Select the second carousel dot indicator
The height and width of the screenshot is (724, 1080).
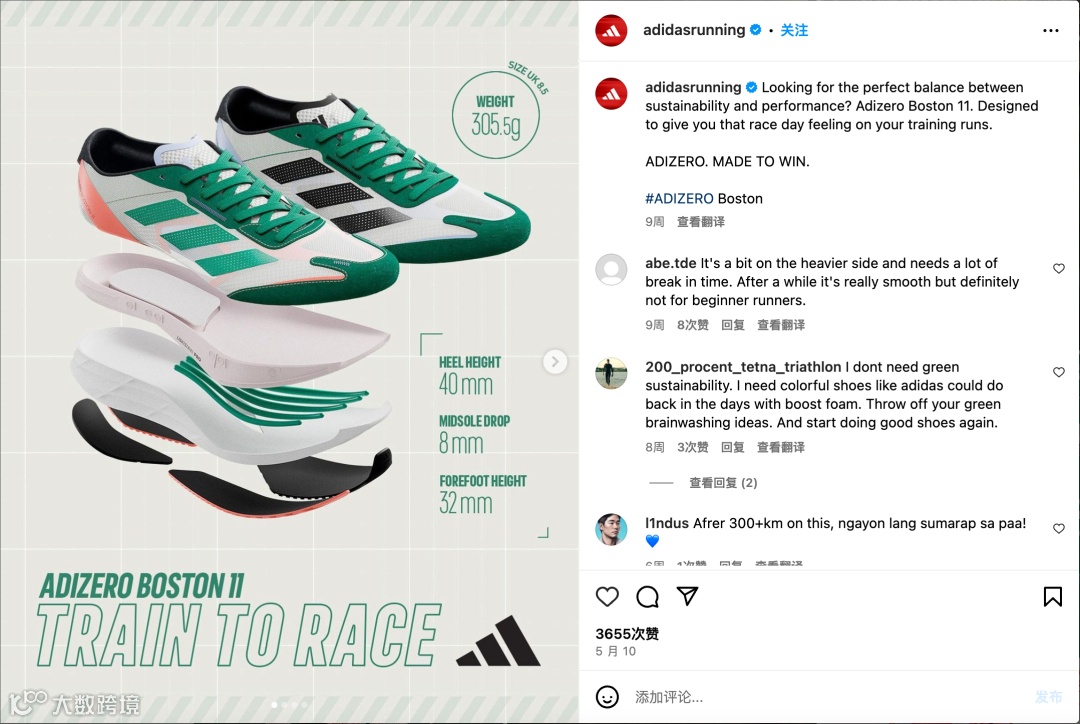click(284, 705)
